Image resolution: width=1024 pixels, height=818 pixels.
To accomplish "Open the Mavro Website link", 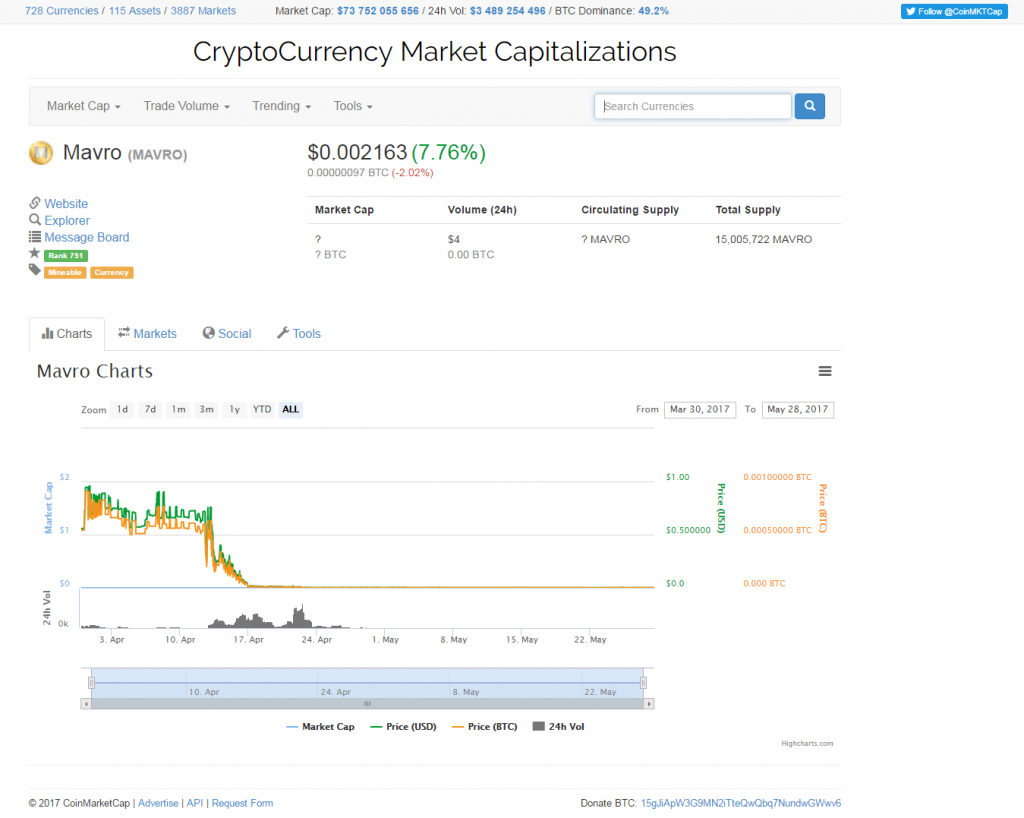I will click(66, 204).
